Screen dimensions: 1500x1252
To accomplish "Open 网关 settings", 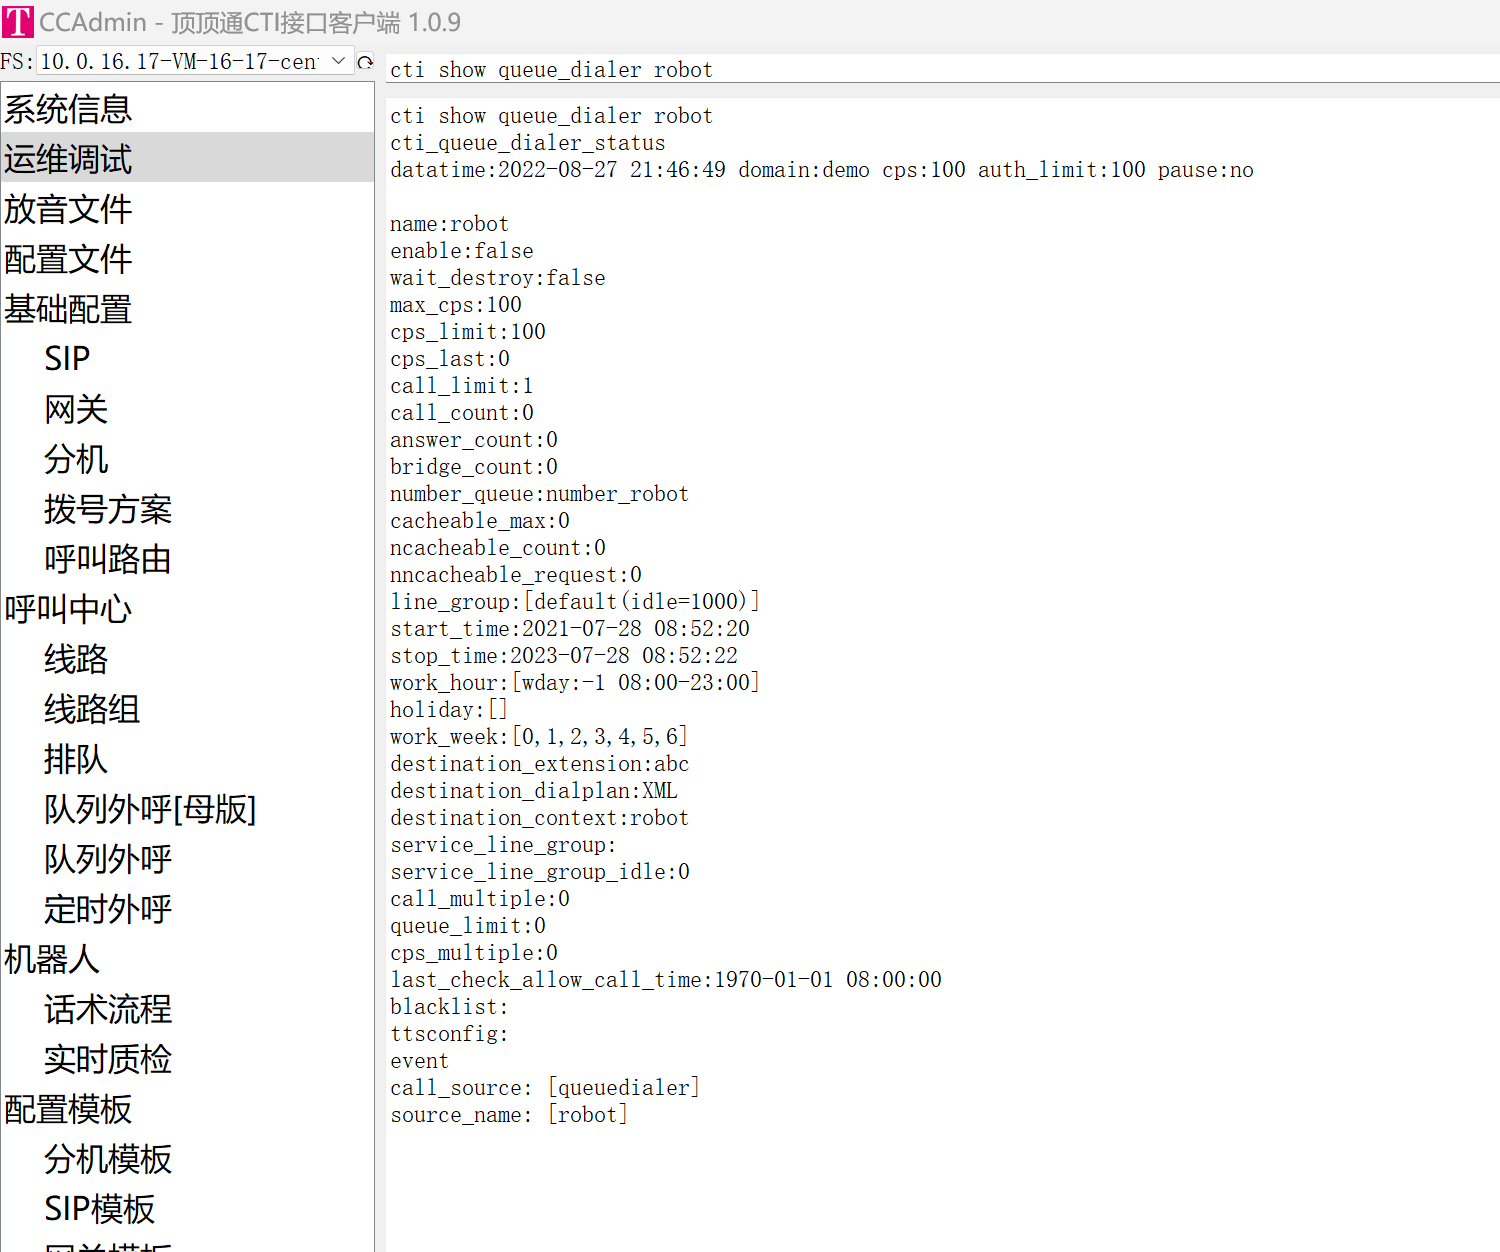I will click(76, 409).
